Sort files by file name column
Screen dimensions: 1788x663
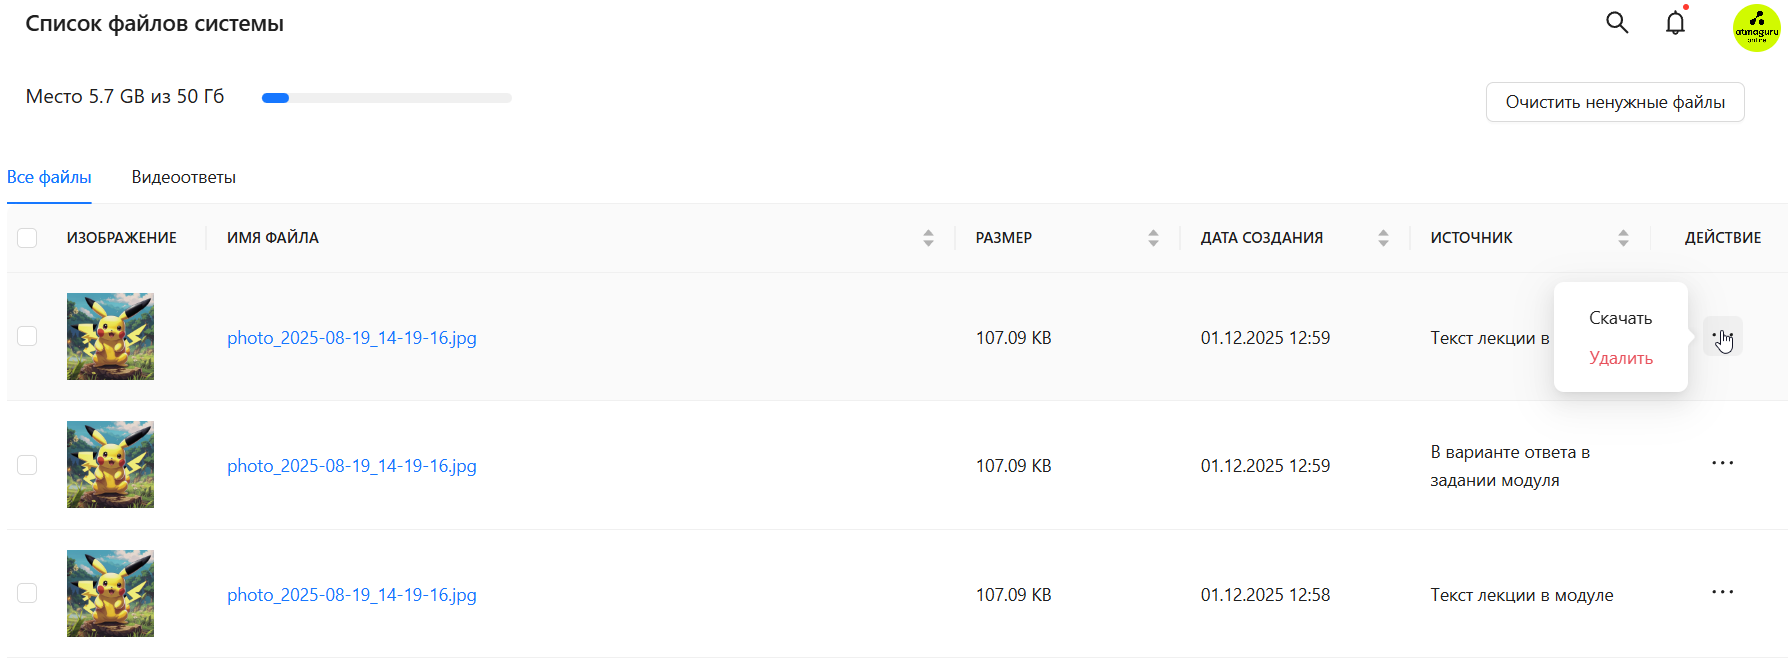click(x=928, y=238)
